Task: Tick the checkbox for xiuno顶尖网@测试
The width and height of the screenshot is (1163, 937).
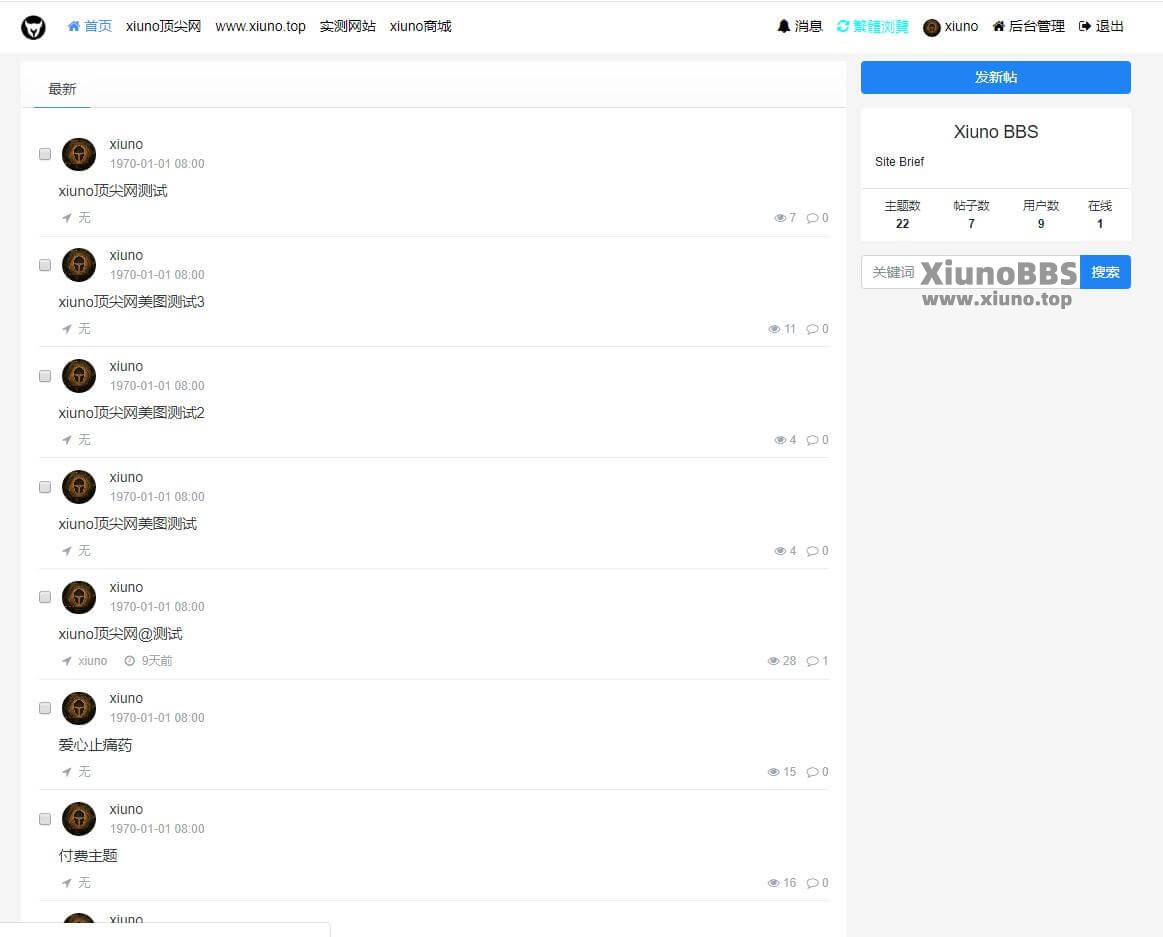Action: [x=45, y=597]
